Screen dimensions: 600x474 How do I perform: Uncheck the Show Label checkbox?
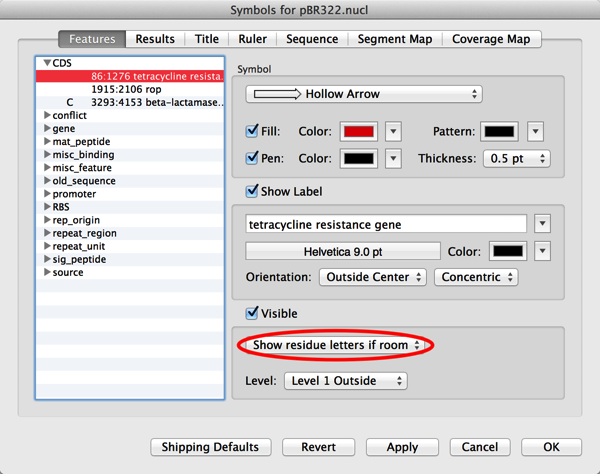coord(252,191)
